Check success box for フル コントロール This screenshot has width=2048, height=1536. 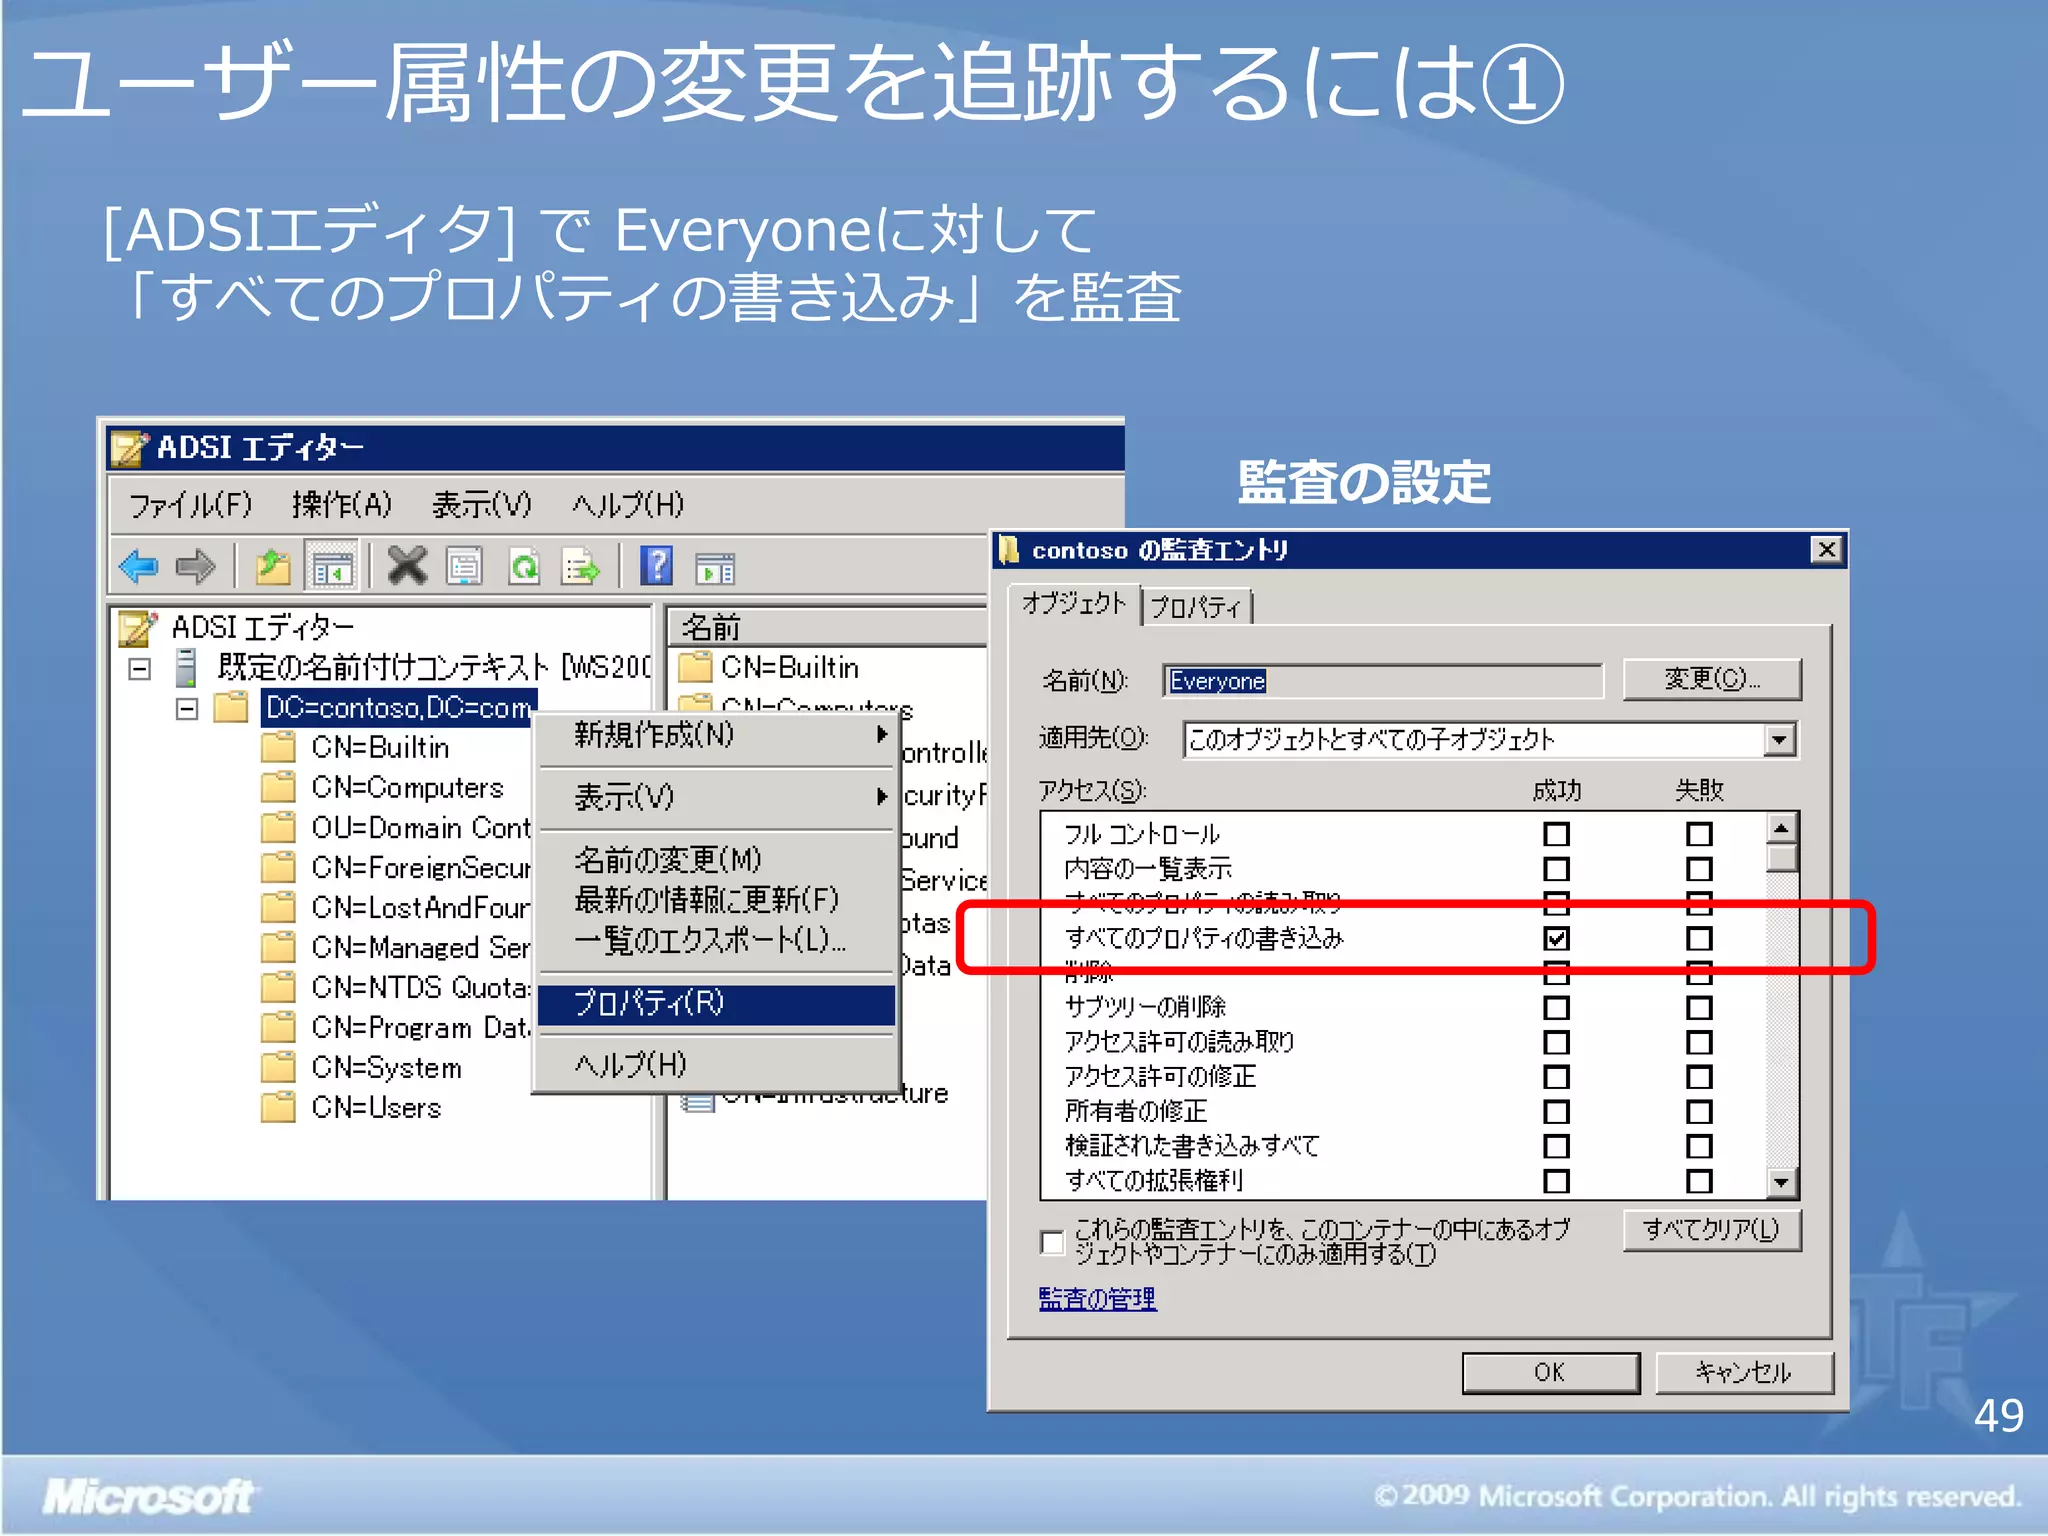coord(1556,834)
